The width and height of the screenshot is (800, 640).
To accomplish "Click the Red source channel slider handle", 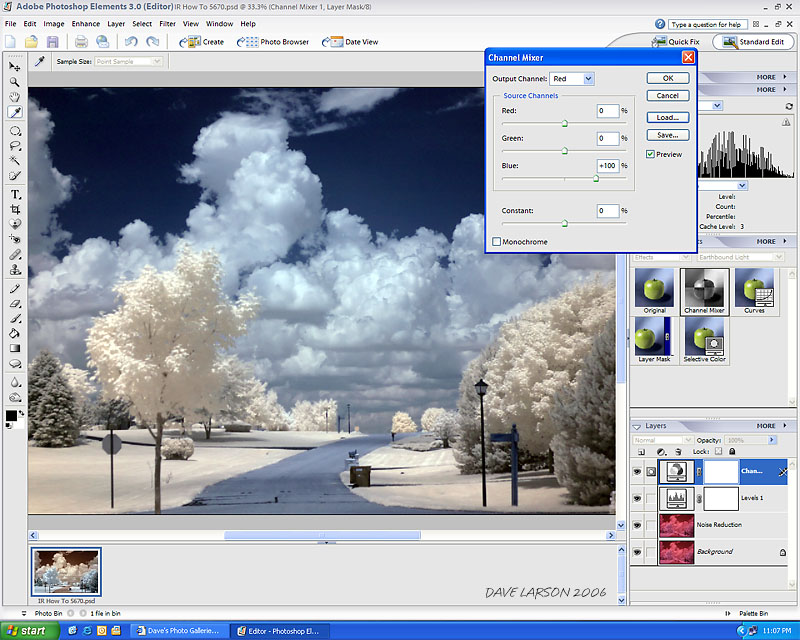I will (x=565, y=124).
